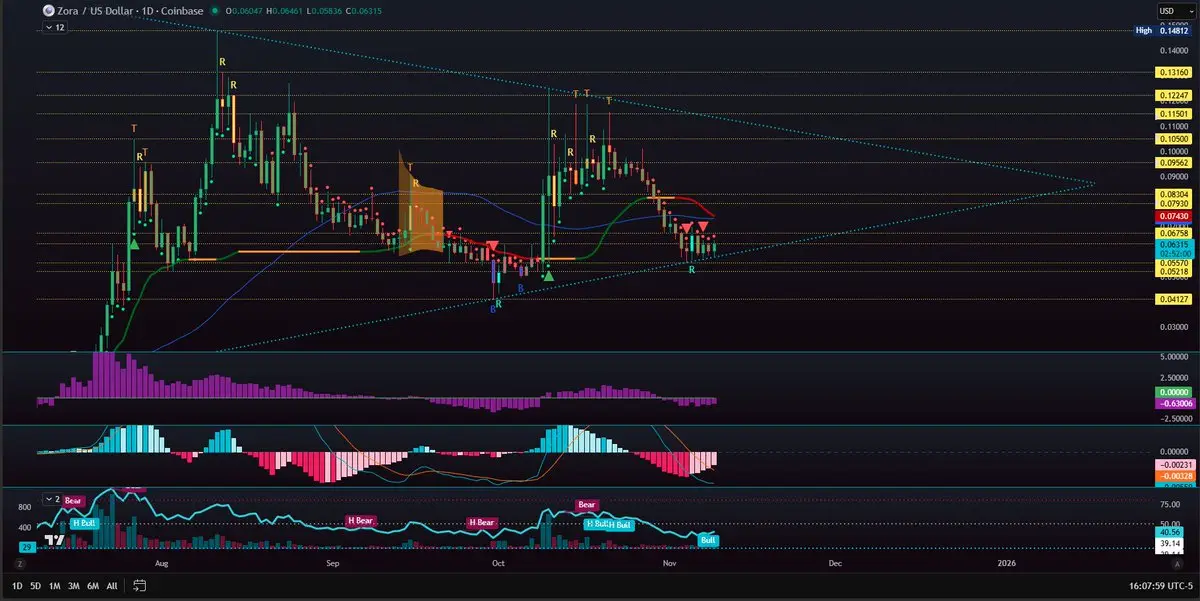Open the USD currency dropdown
This screenshot has width=1200, height=601.
pos(1166,11)
